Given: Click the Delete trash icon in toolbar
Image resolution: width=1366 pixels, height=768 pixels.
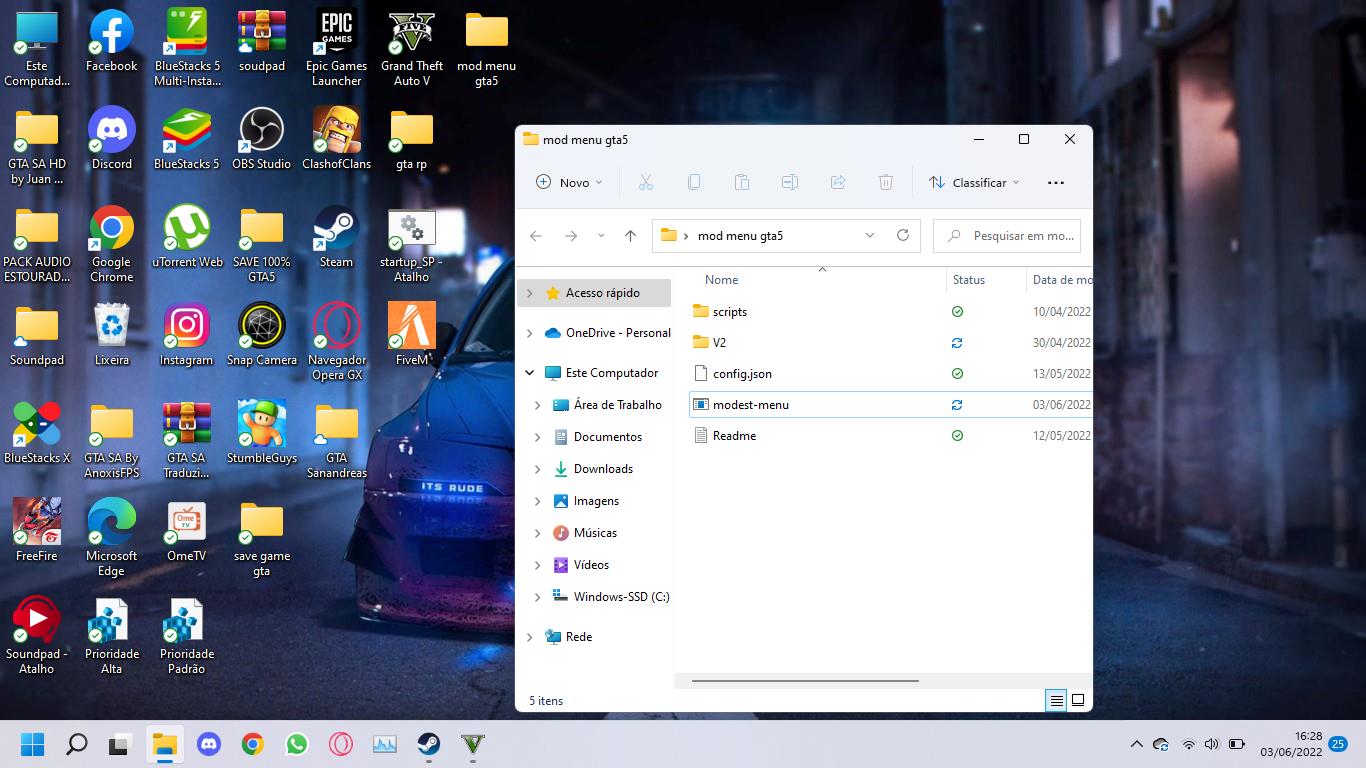Looking at the screenshot, I should (x=885, y=182).
